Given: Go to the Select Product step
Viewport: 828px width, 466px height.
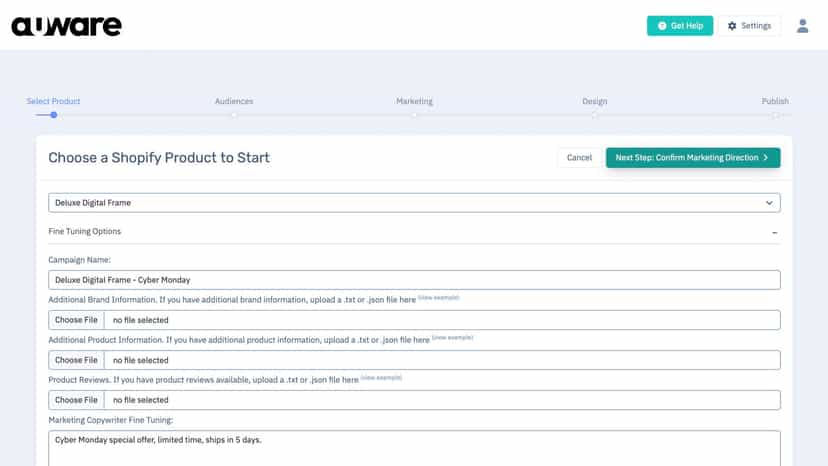Looking at the screenshot, I should coord(53,101).
